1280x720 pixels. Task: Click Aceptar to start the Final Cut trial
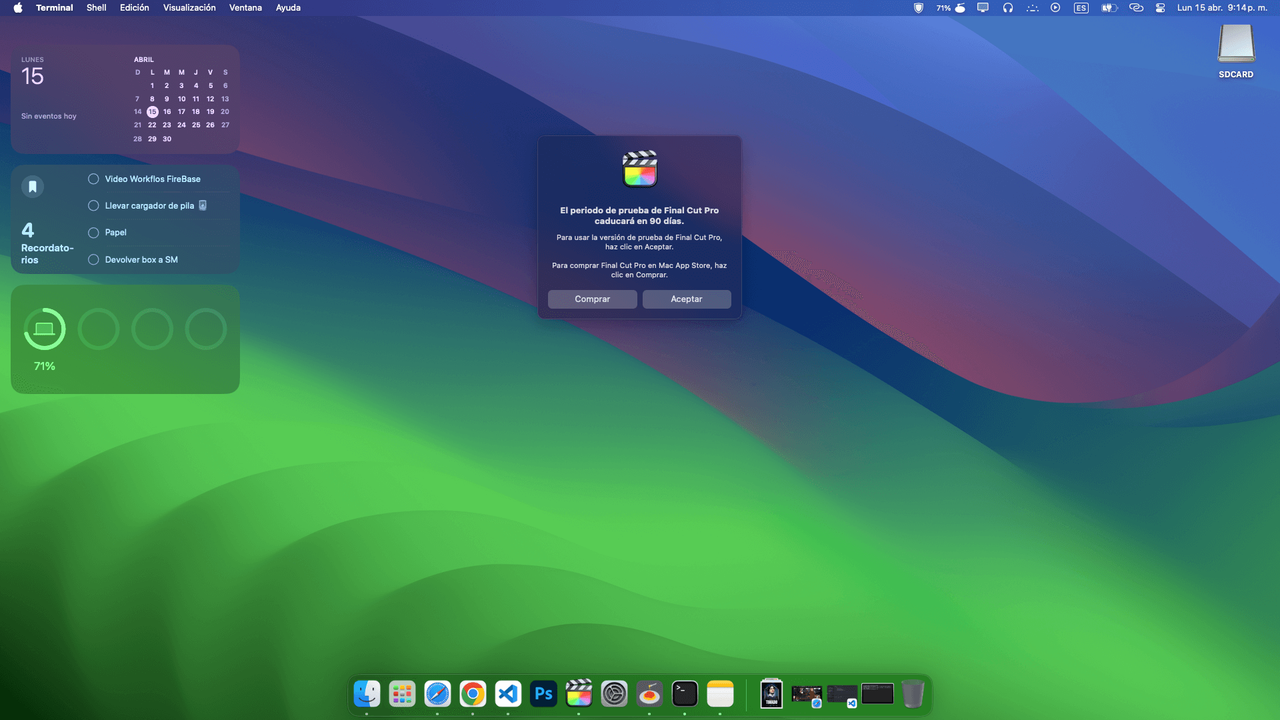point(686,299)
